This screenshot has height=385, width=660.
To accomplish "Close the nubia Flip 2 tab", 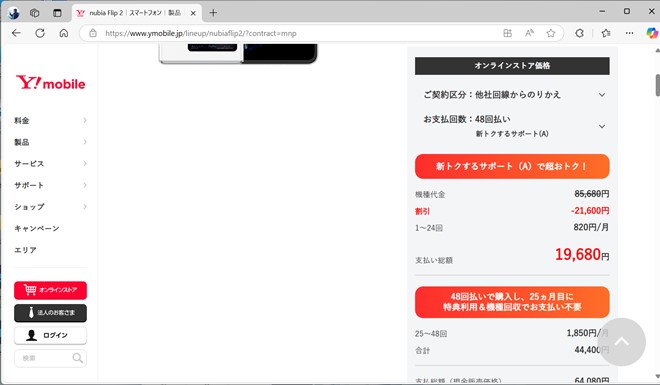I will 193,13.
